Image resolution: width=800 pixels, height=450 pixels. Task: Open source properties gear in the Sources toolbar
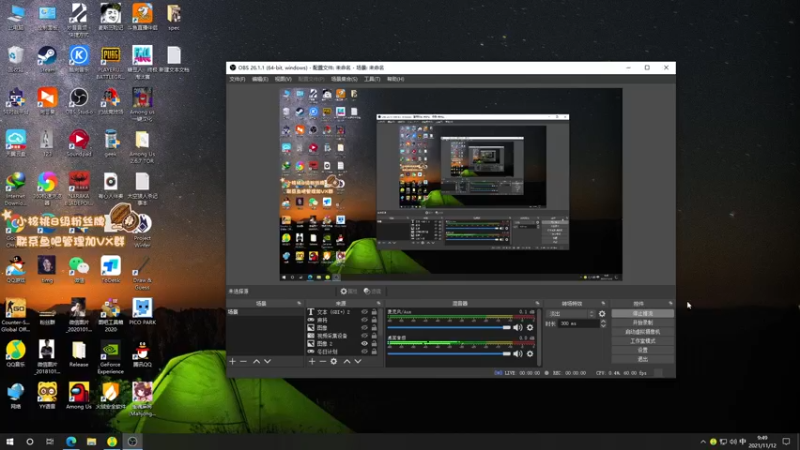click(x=334, y=361)
